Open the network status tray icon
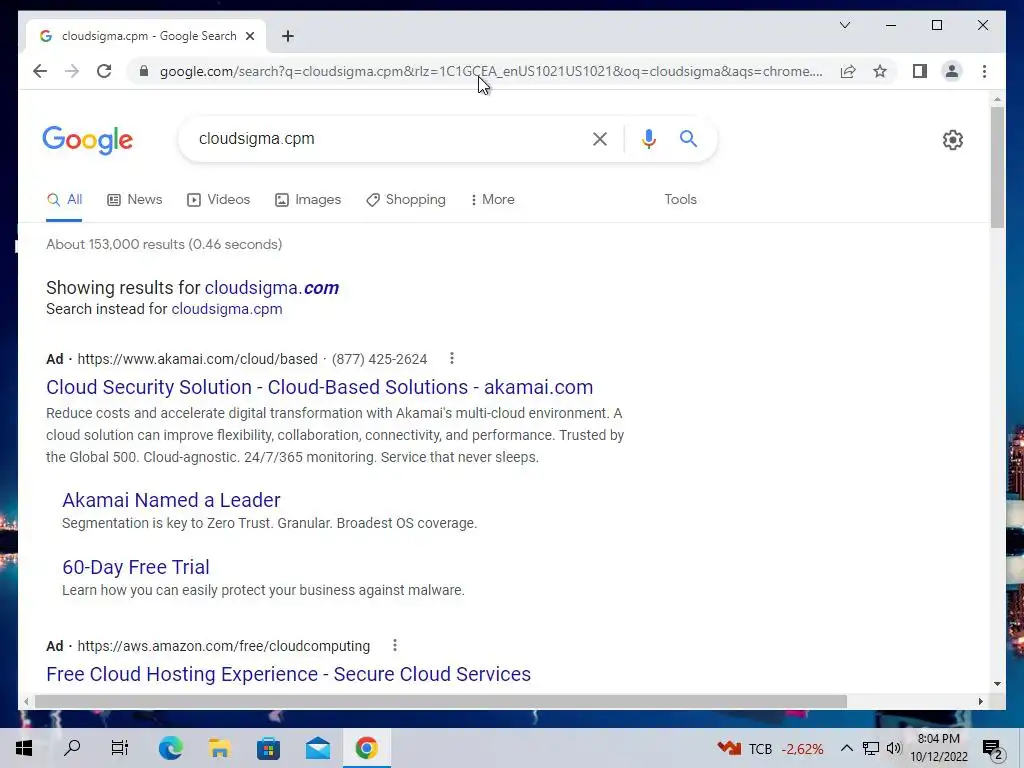This screenshot has width=1024, height=768. point(871,748)
